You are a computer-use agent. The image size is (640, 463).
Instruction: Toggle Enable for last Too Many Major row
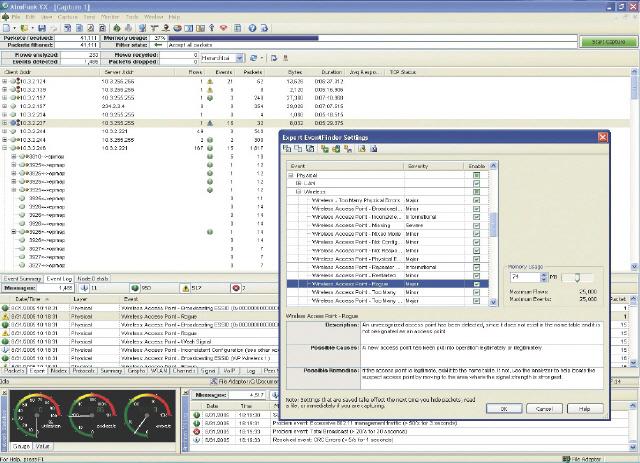[476, 301]
